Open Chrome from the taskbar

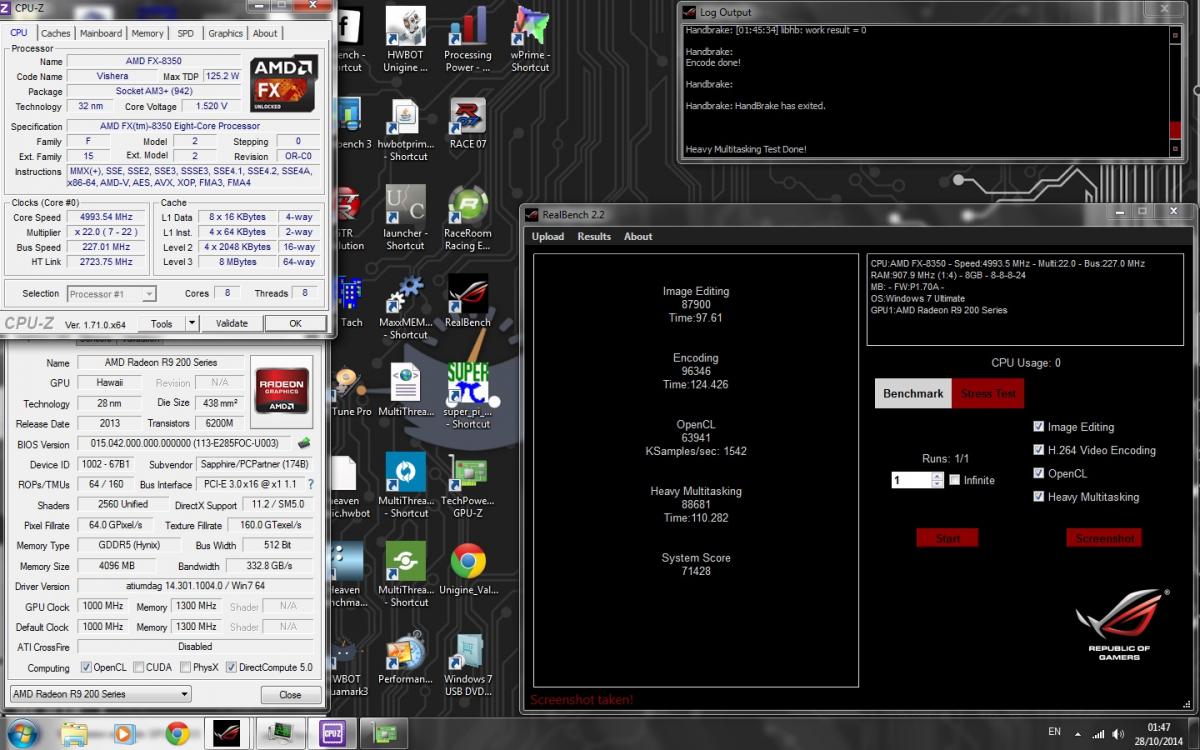[x=178, y=732]
